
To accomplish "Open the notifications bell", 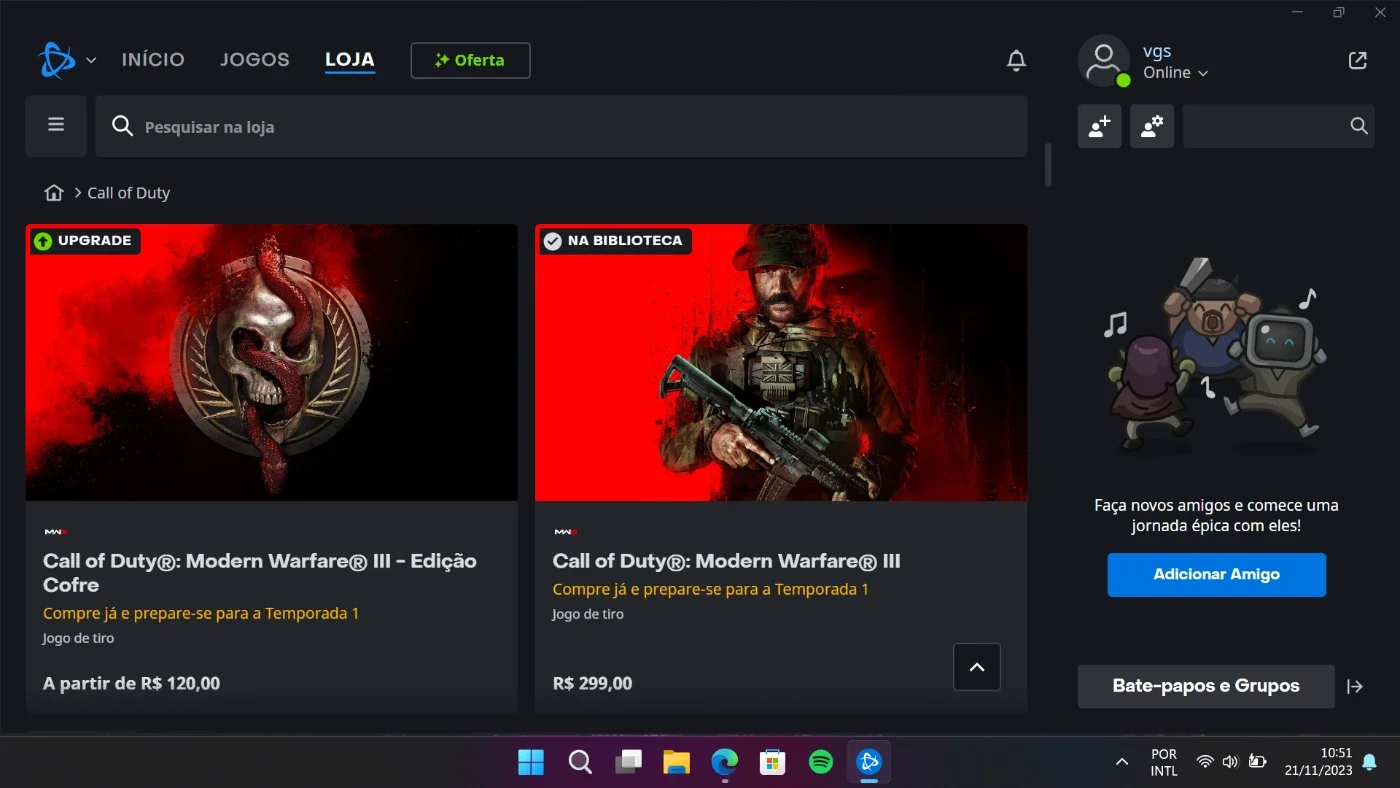I will tap(1016, 61).
